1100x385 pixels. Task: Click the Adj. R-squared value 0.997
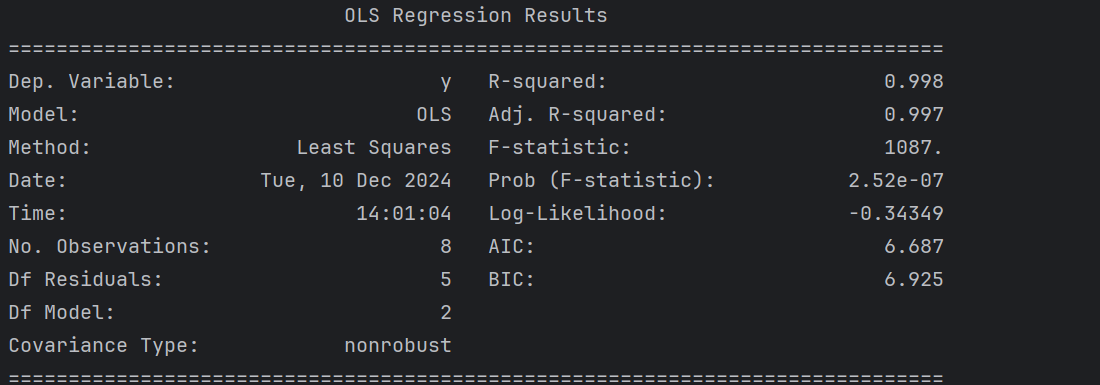tap(913, 114)
